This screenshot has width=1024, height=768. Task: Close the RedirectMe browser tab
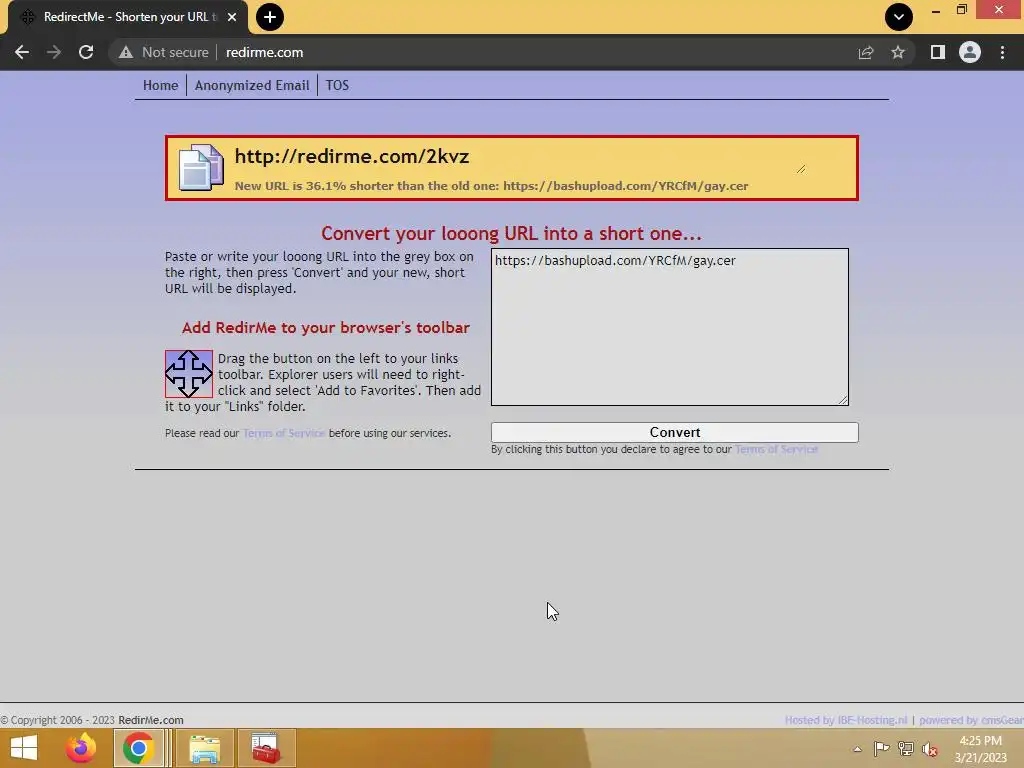pyautogui.click(x=232, y=17)
